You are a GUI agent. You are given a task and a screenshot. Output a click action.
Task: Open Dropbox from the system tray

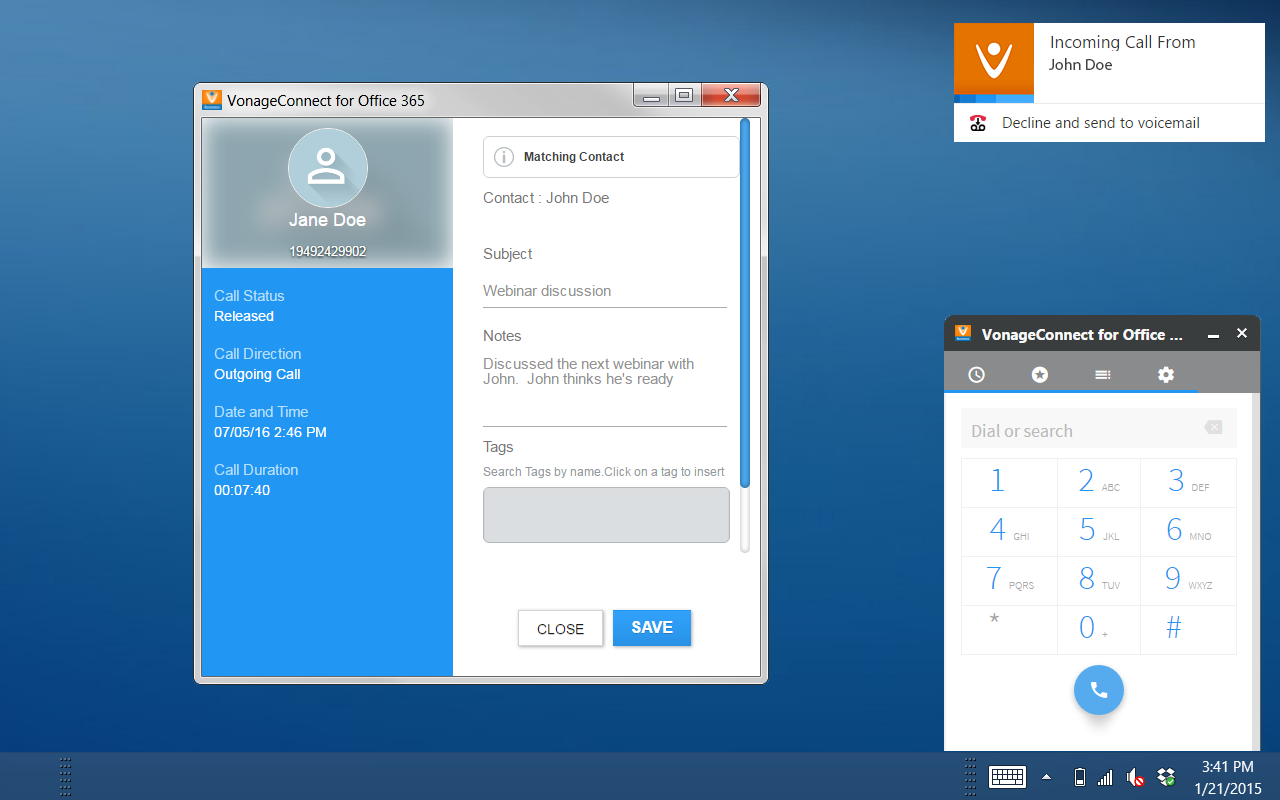1164,777
